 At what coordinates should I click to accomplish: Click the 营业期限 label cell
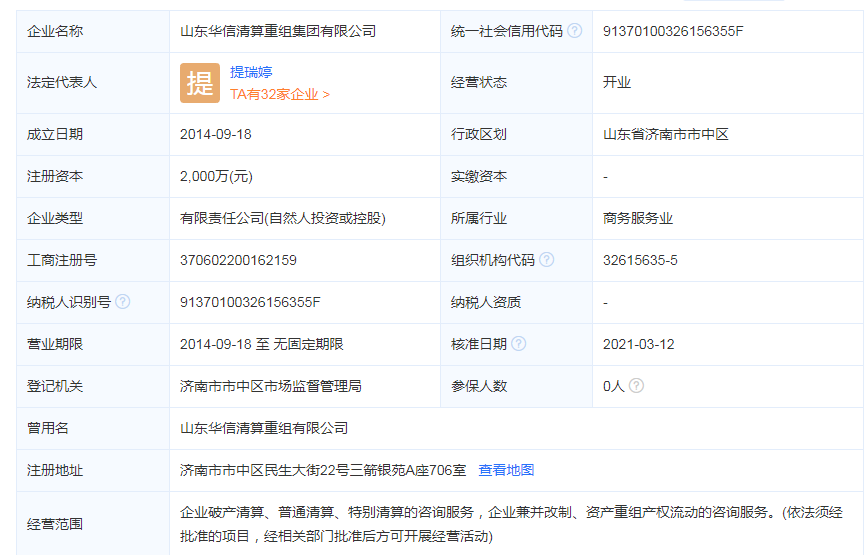pos(93,344)
